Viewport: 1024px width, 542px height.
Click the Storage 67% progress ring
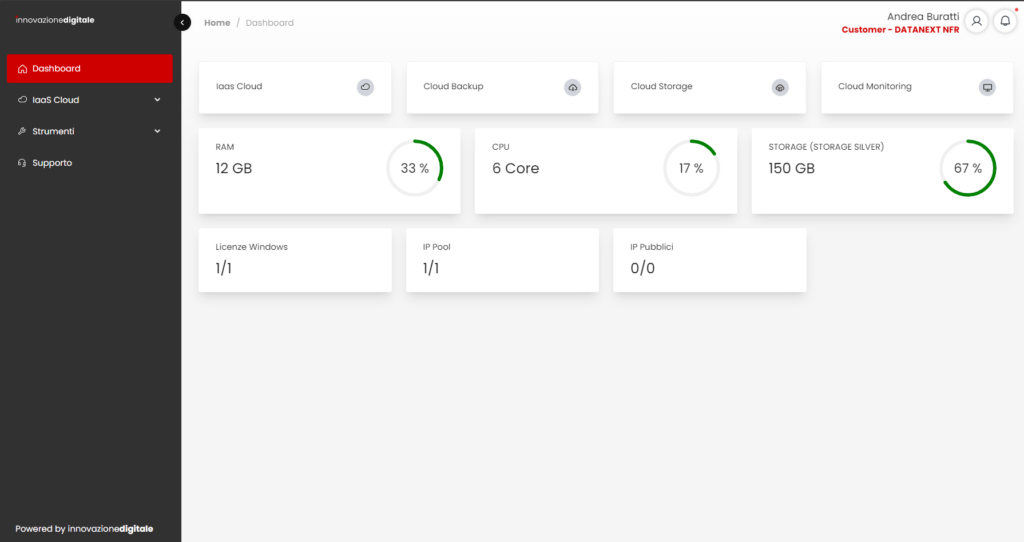[967, 168]
